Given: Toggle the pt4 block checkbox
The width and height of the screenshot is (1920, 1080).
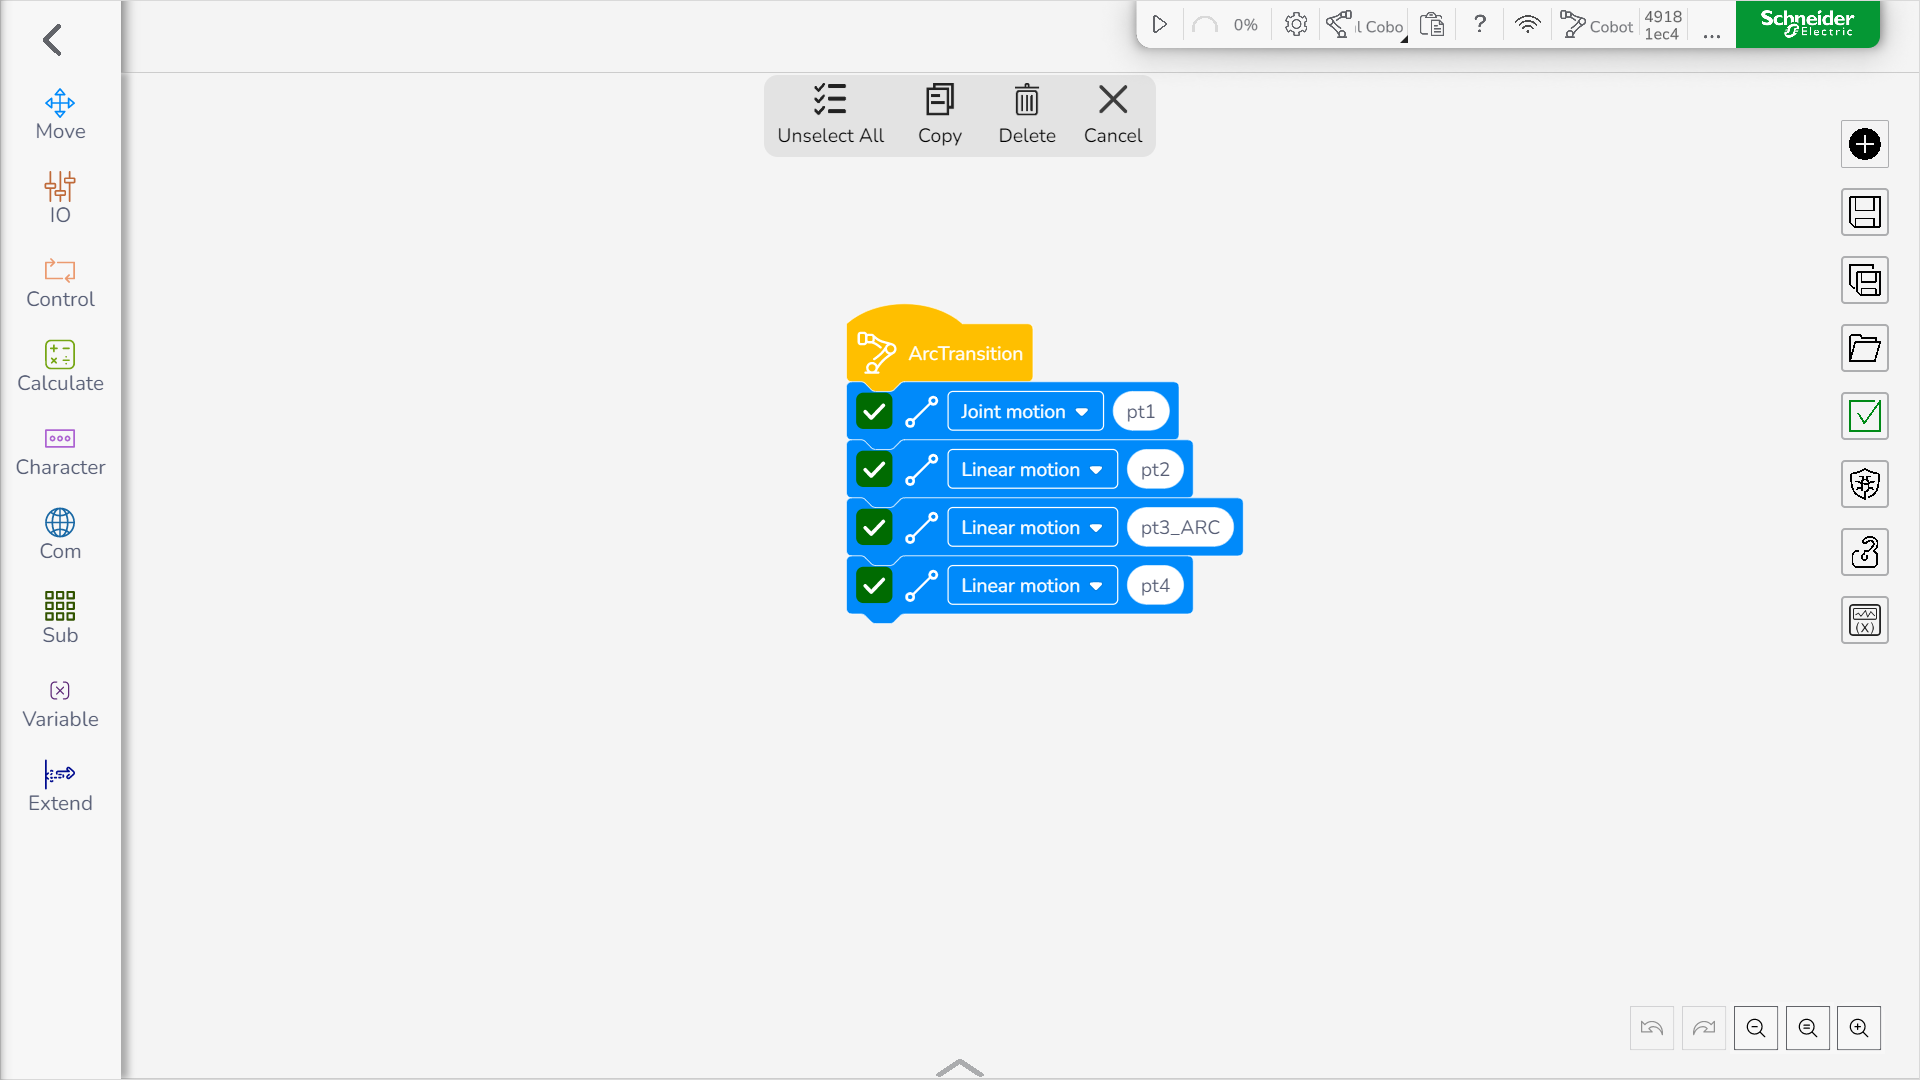Looking at the screenshot, I should tap(874, 585).
